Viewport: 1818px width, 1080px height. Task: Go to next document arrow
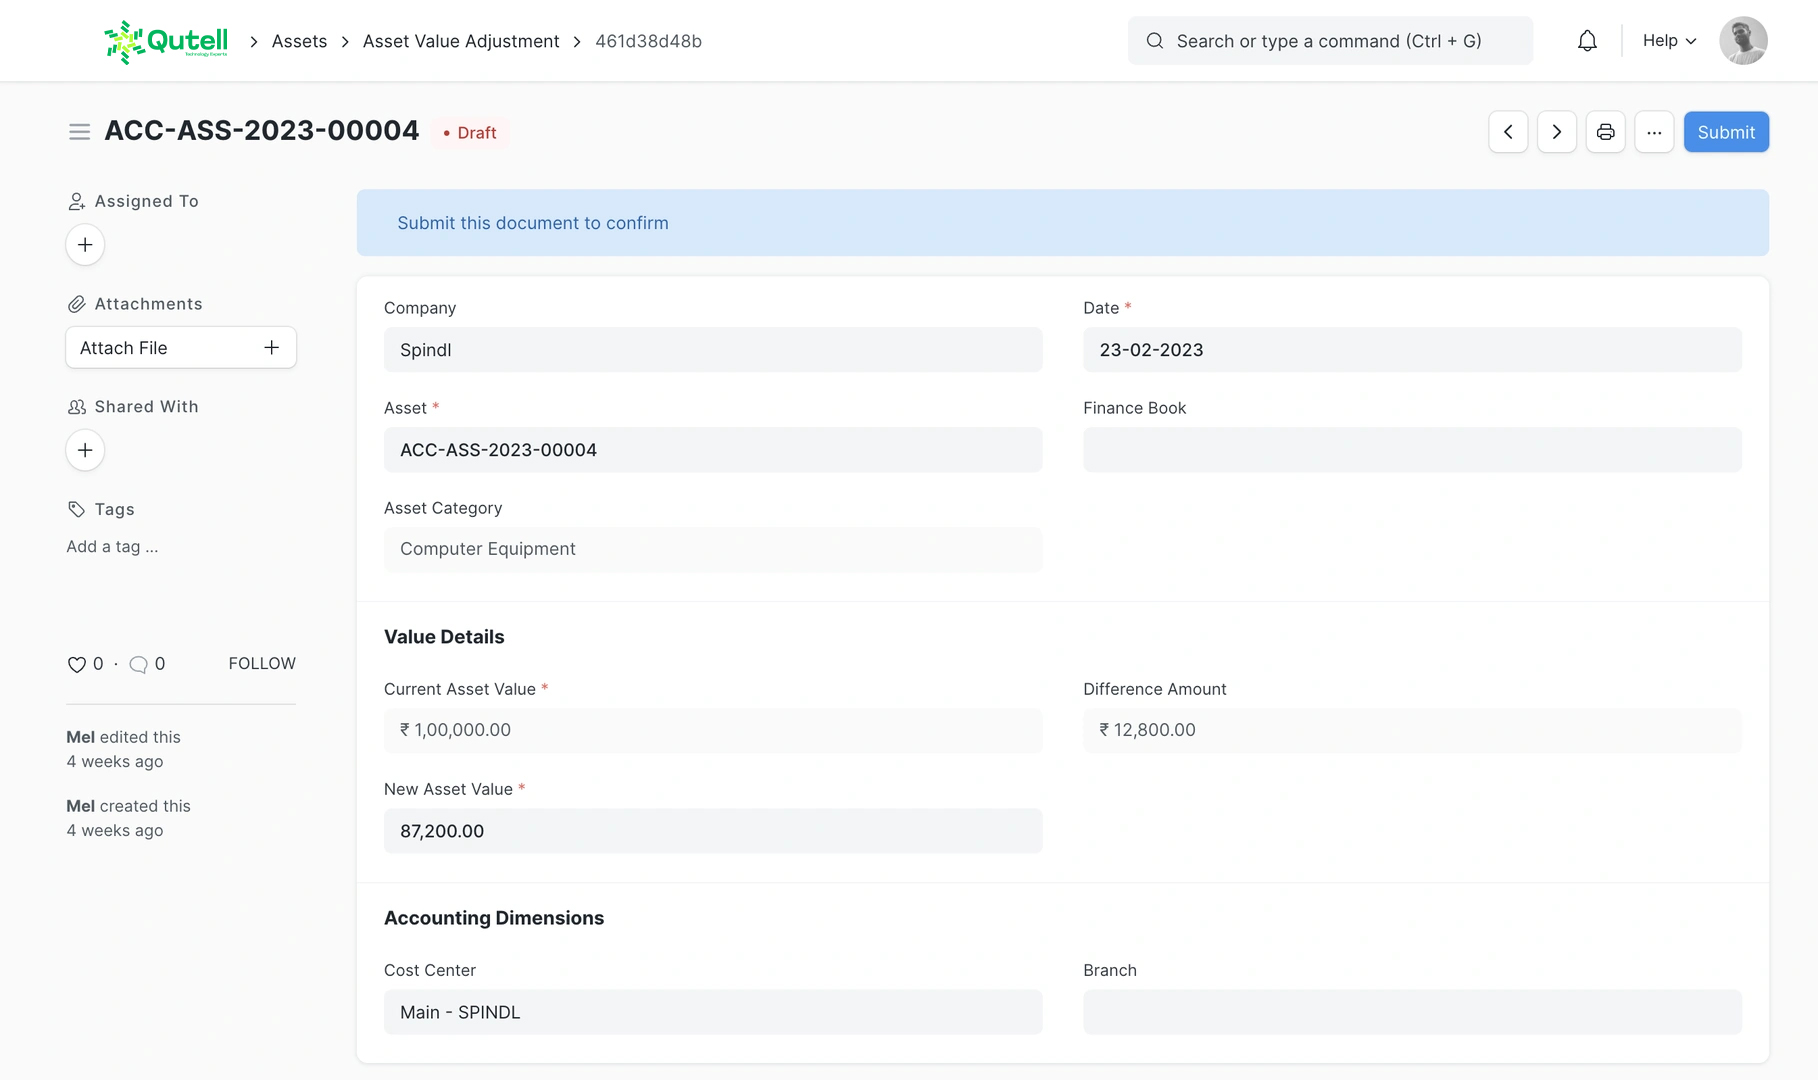coord(1556,132)
